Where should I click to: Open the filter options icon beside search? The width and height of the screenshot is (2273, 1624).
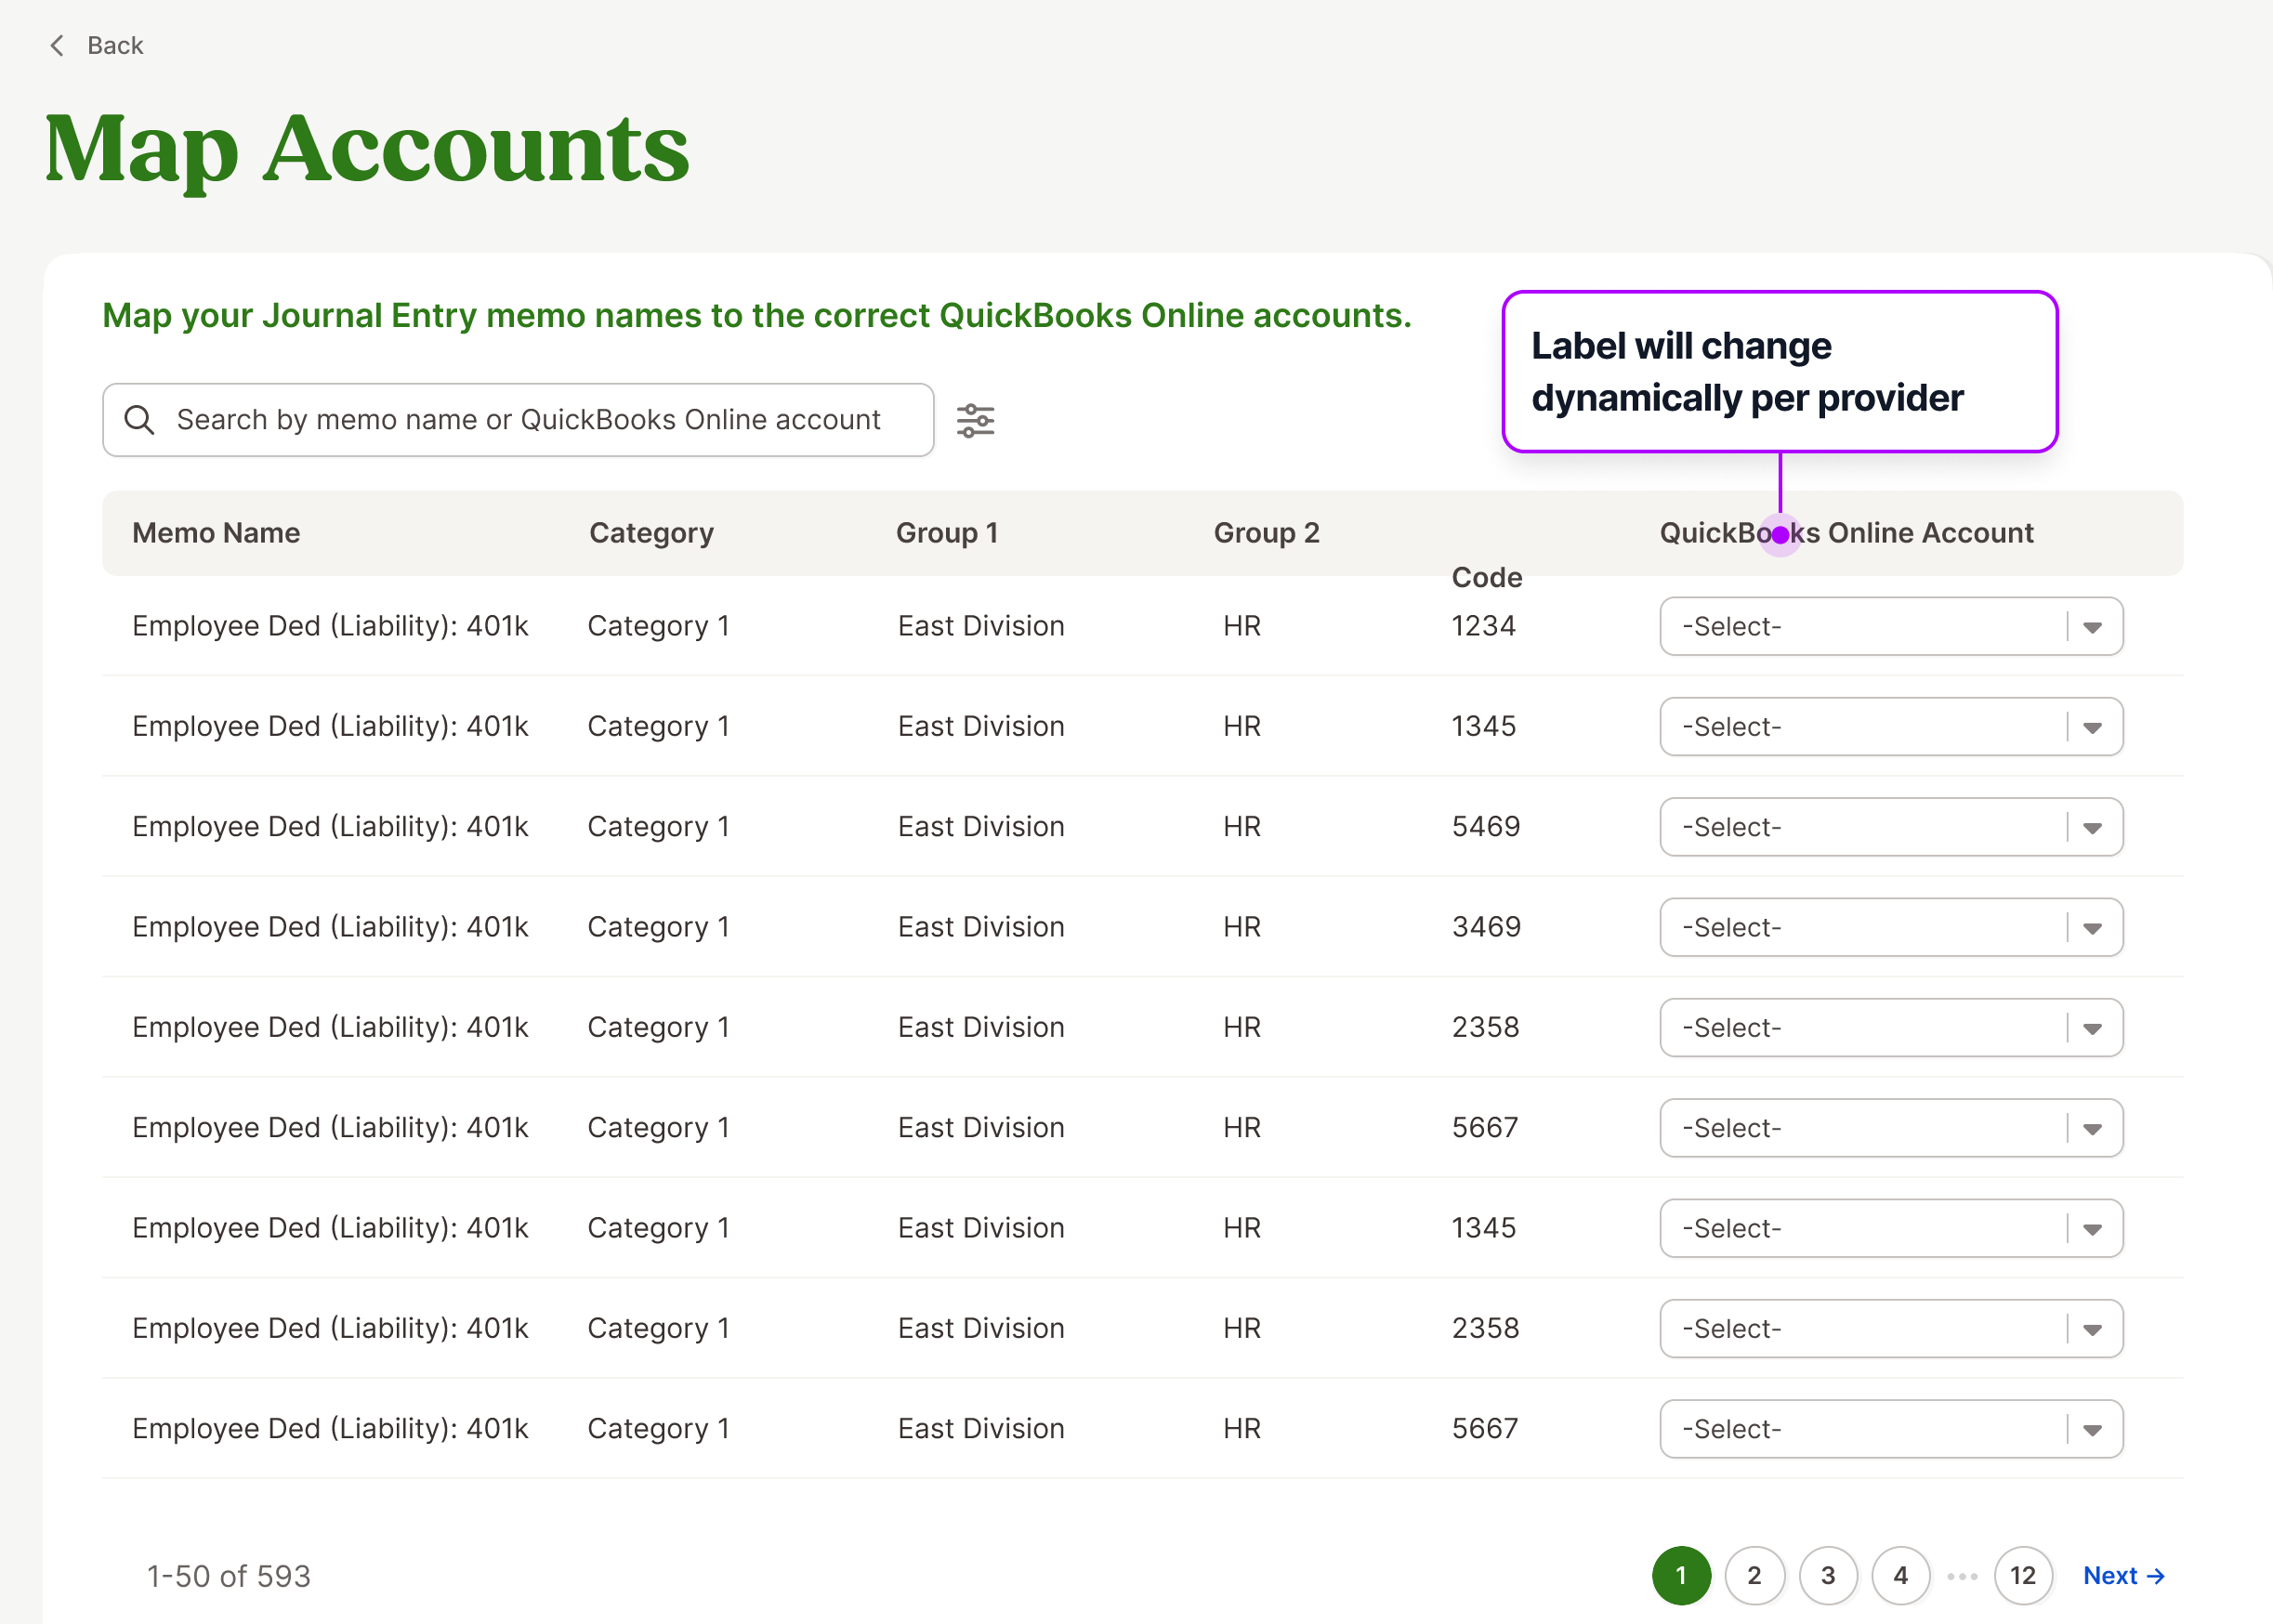tap(975, 419)
